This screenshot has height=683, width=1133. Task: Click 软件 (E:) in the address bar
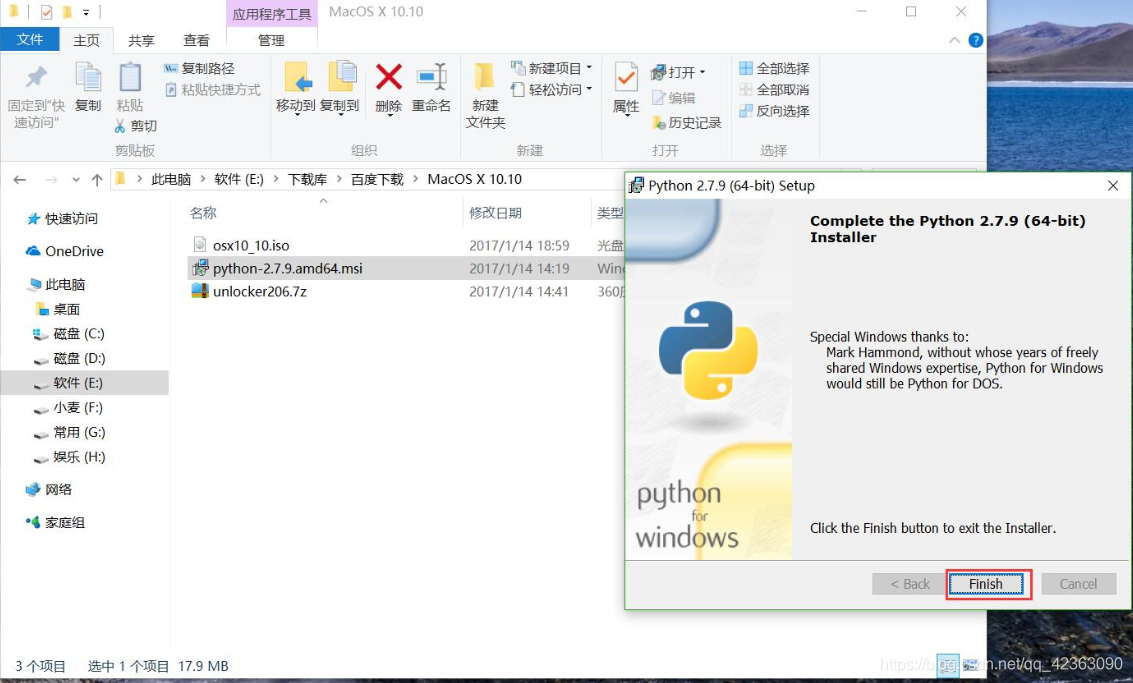[x=239, y=179]
